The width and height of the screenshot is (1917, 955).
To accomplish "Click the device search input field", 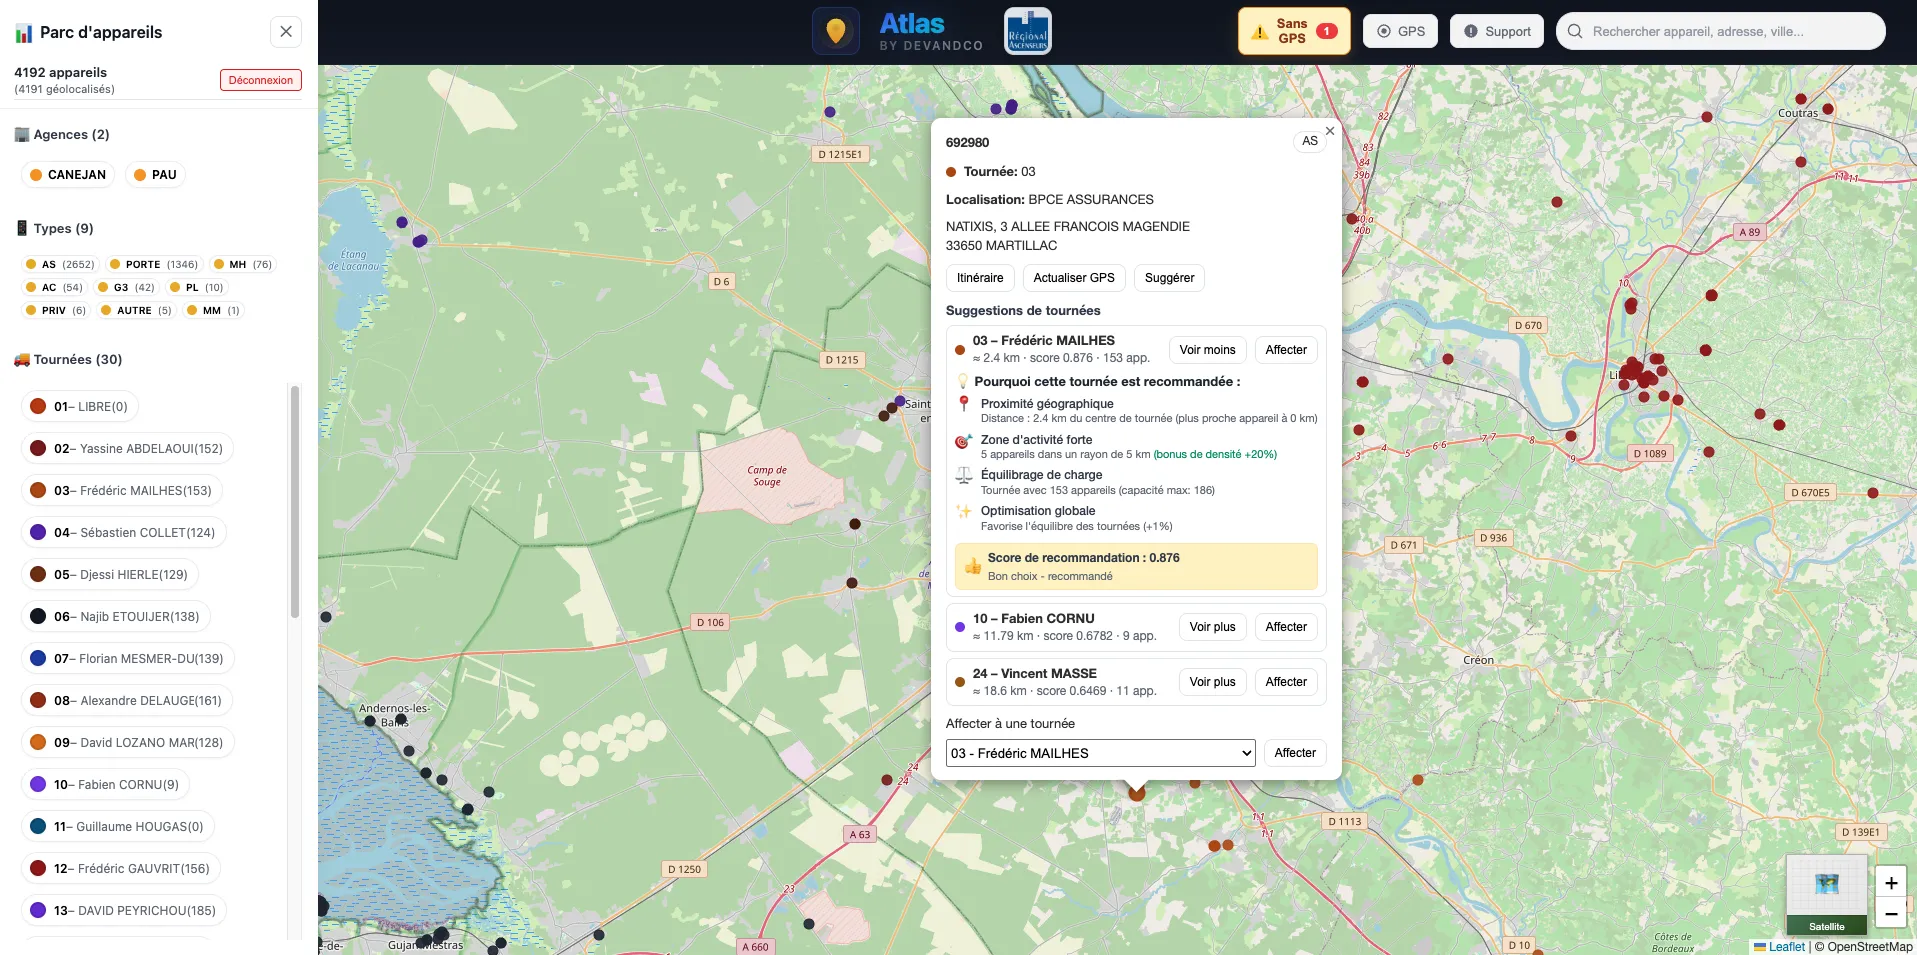I will coord(1730,32).
